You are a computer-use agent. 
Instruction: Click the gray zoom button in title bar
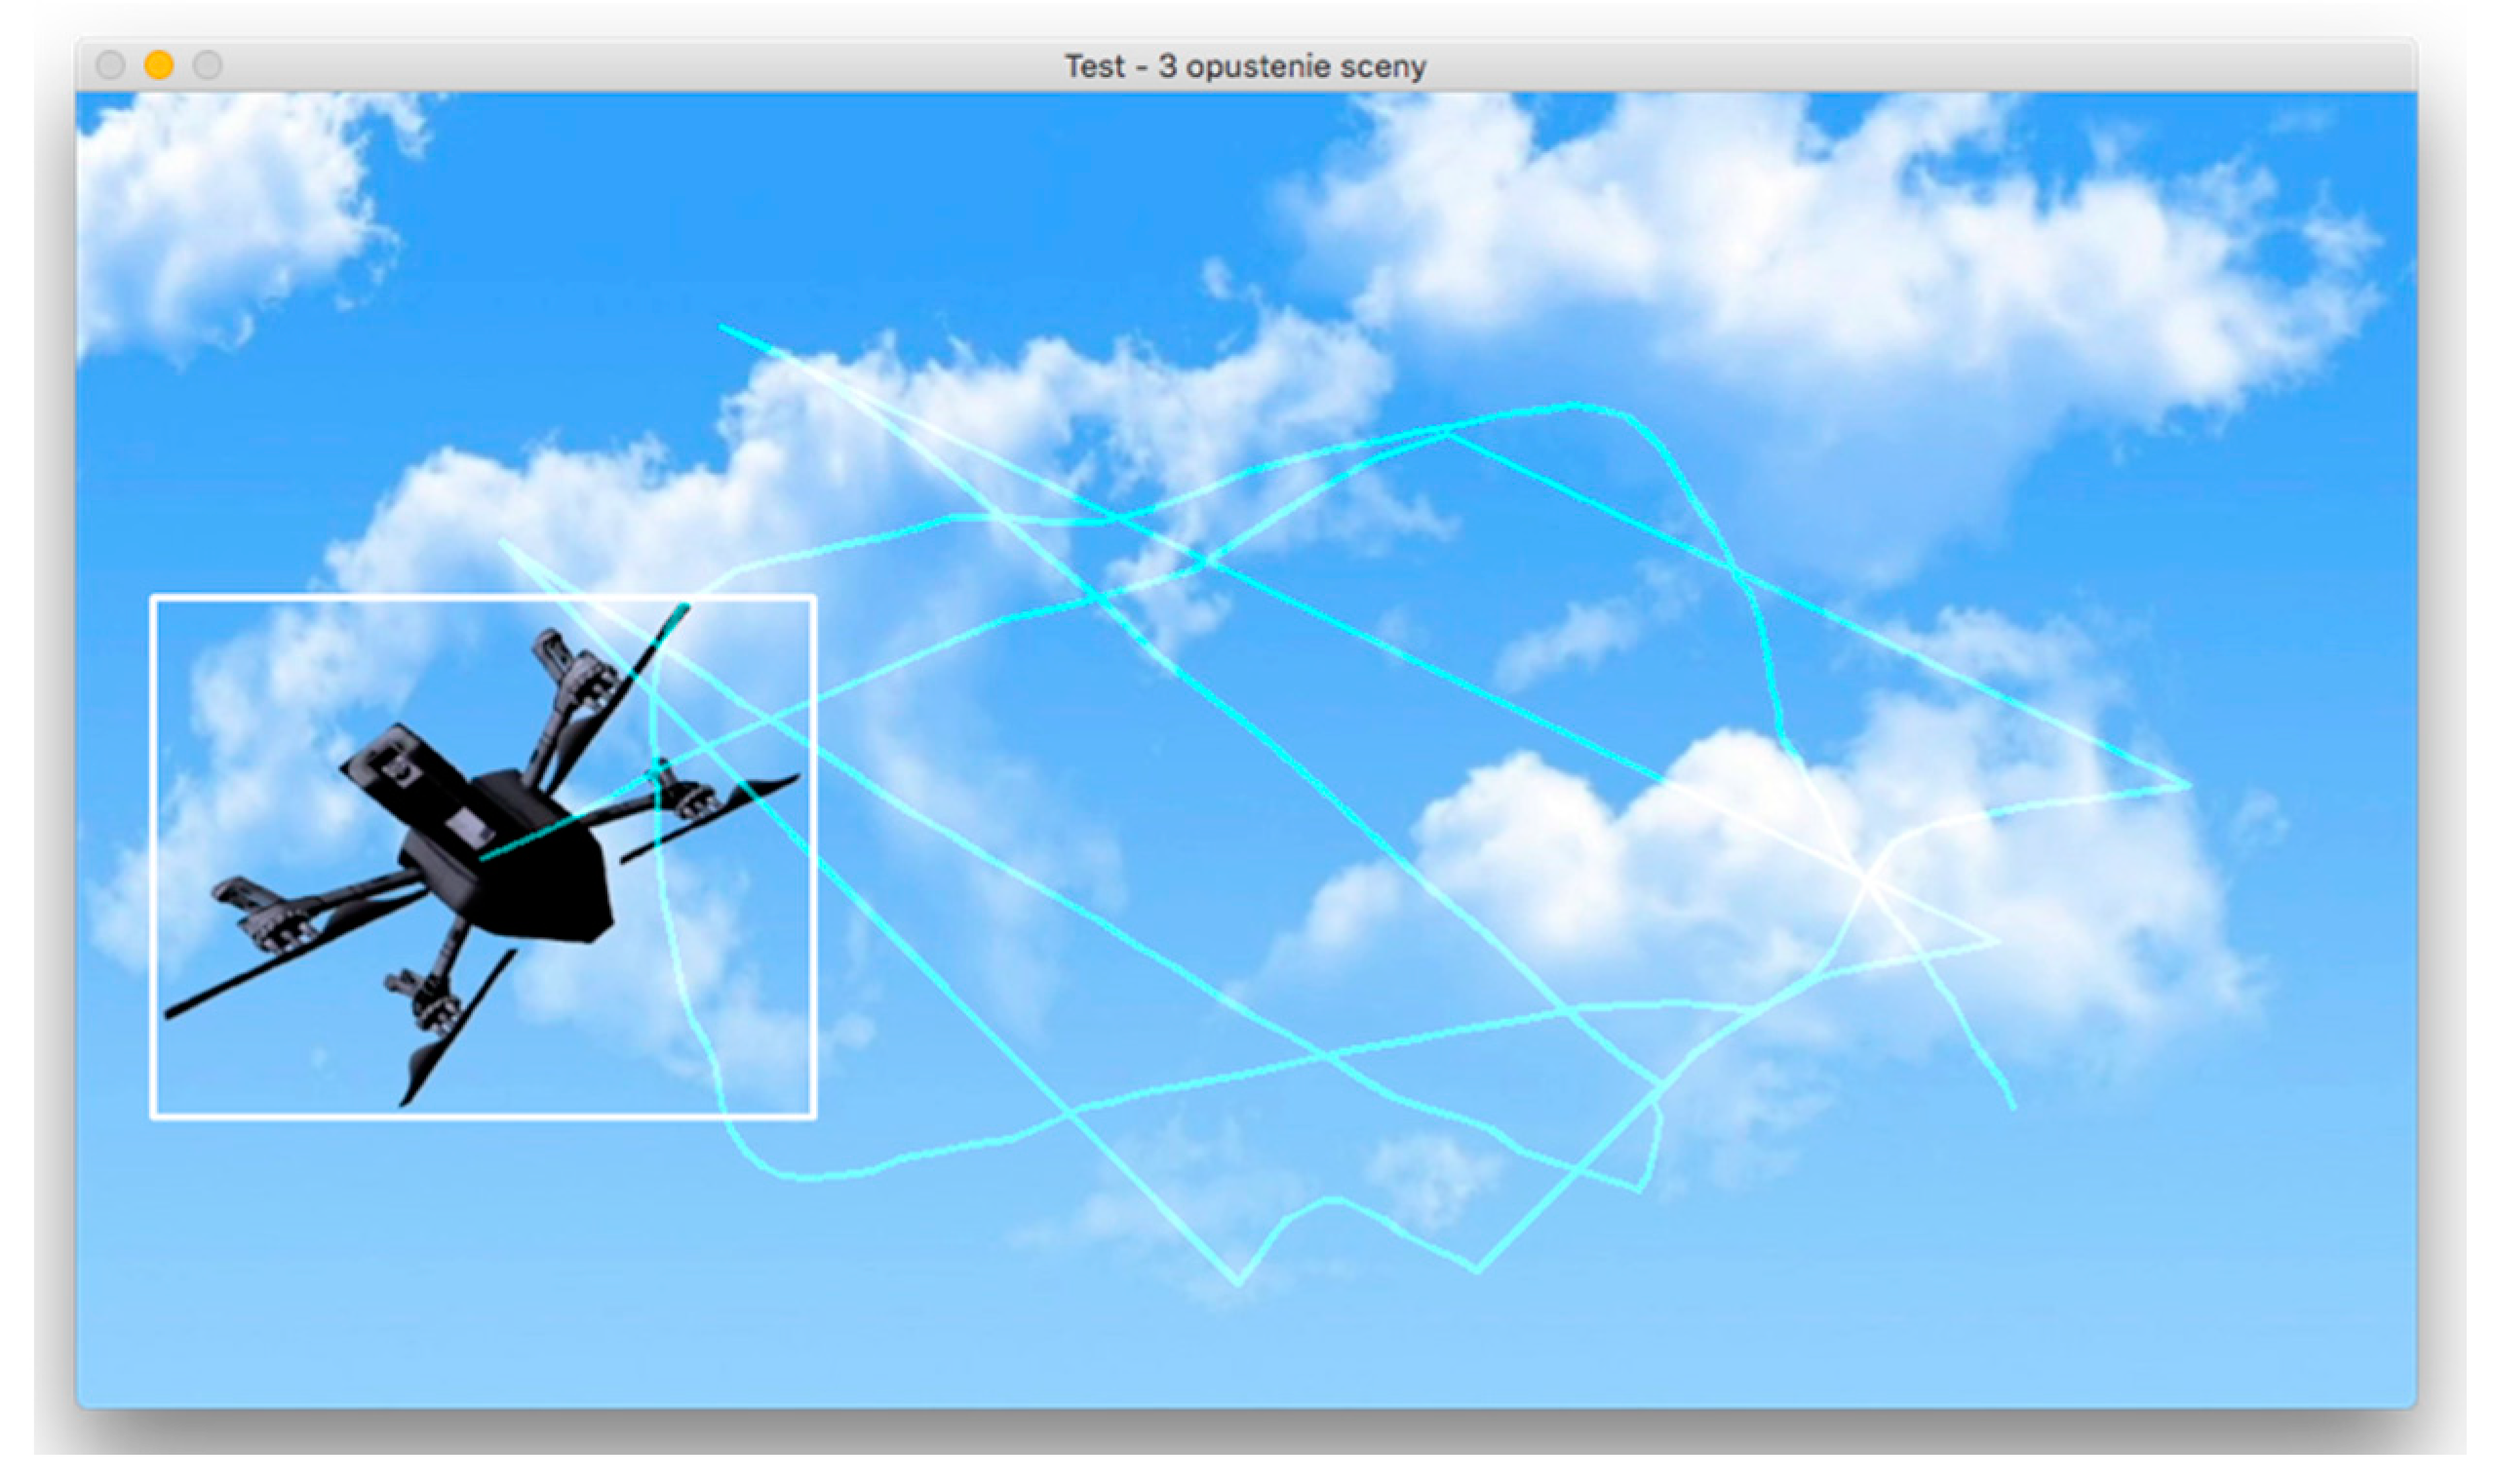point(207,66)
